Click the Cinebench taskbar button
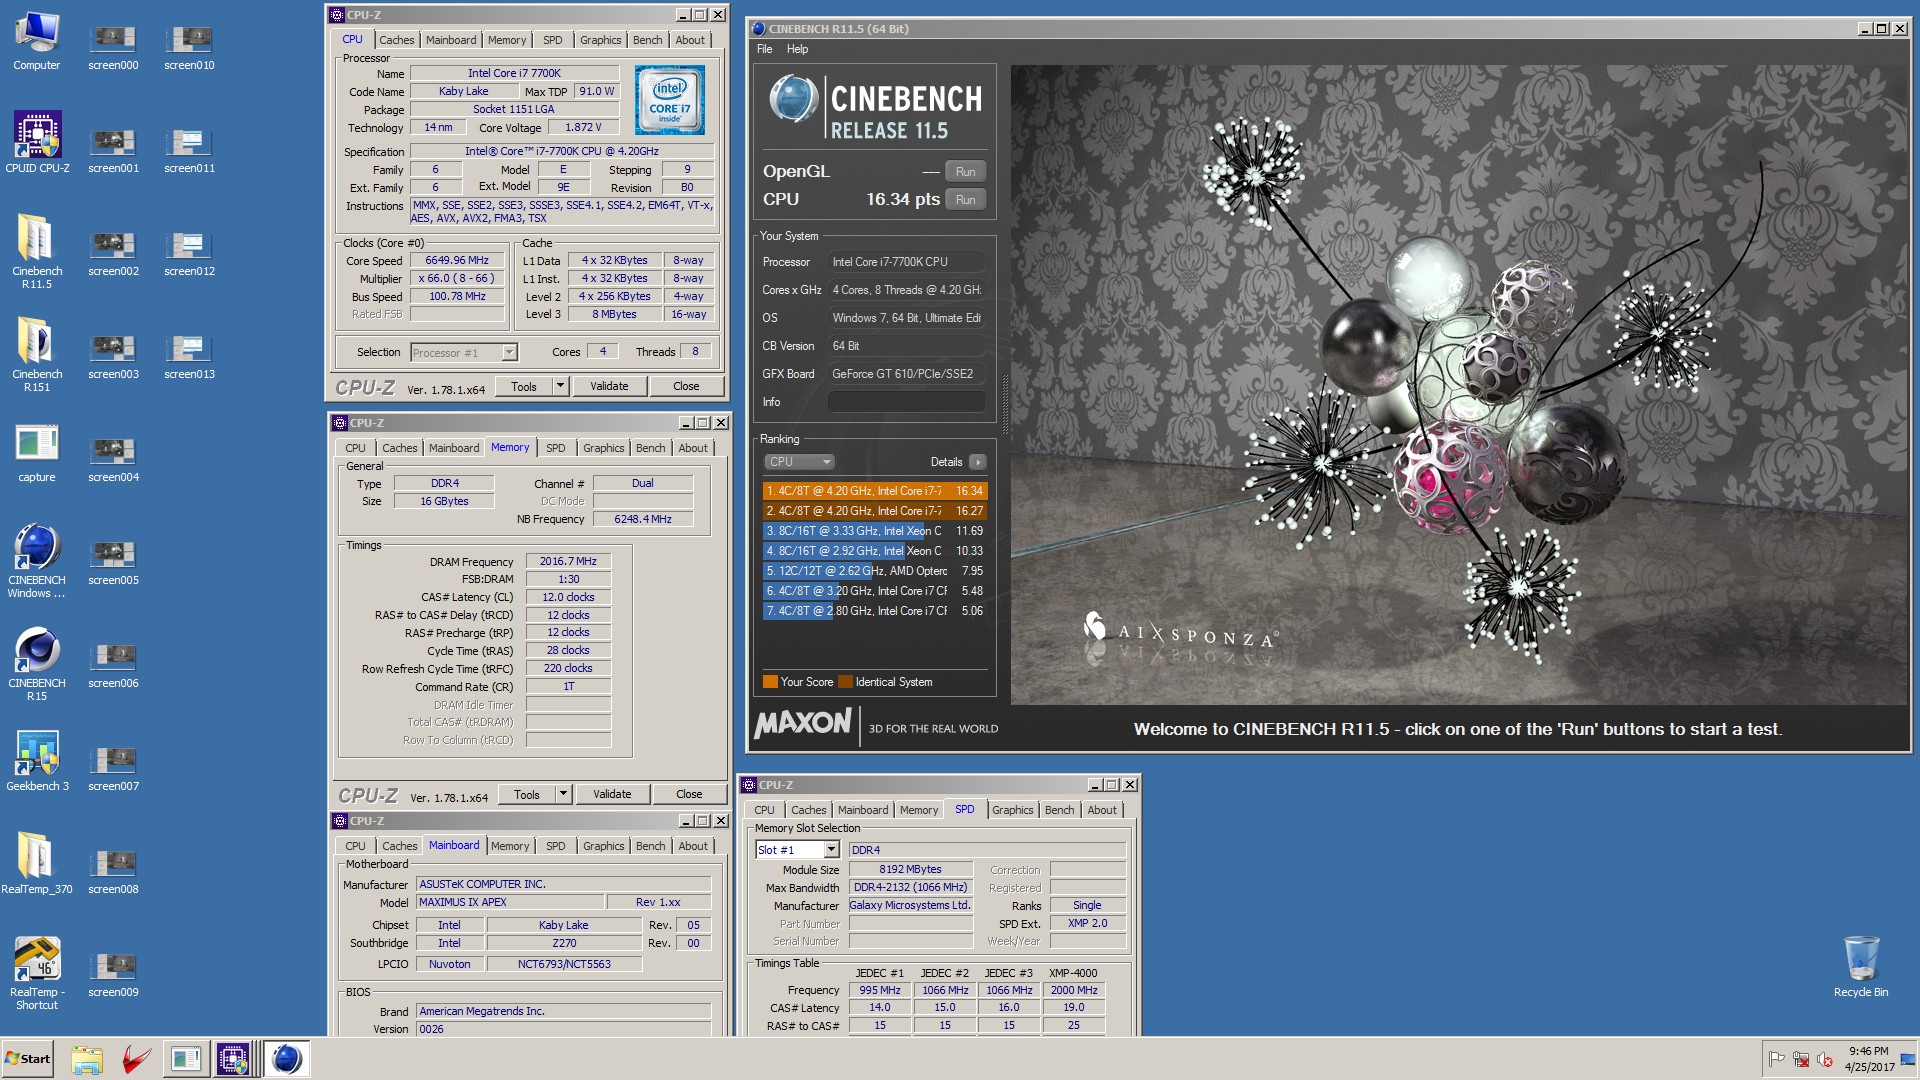 click(286, 1059)
